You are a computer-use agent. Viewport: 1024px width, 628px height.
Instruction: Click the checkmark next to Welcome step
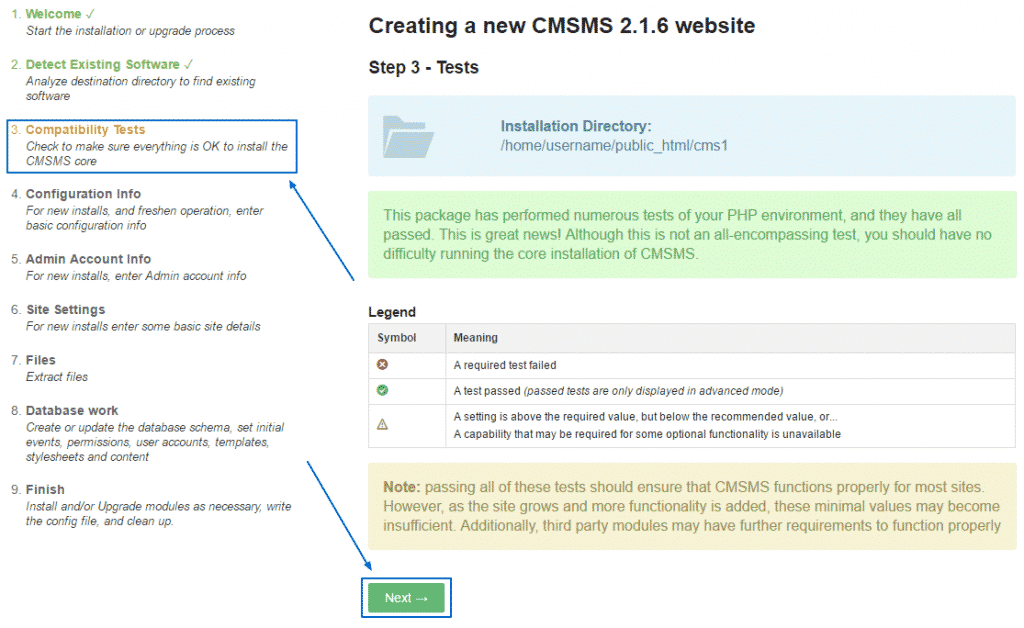pos(89,14)
